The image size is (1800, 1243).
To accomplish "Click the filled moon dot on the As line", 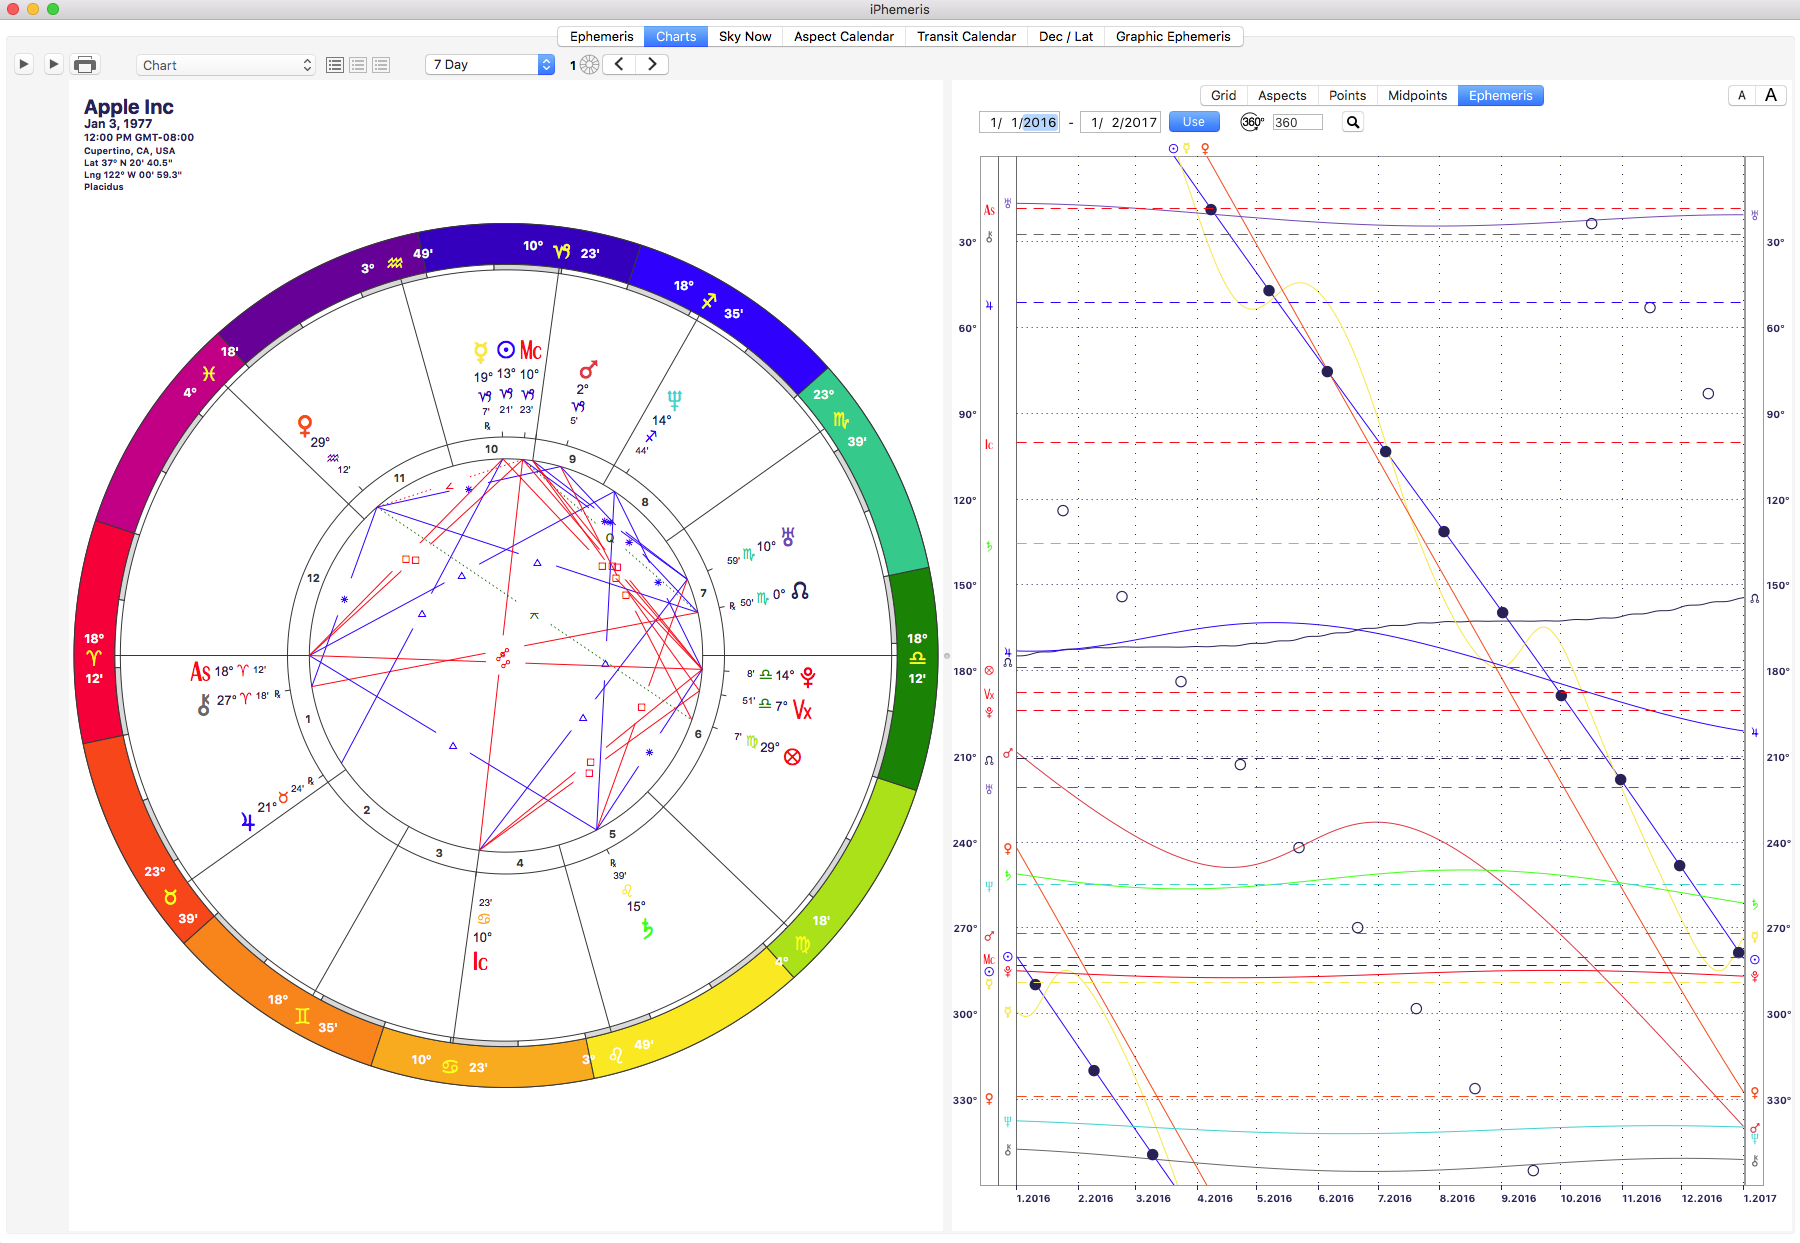I will pos(1211,210).
